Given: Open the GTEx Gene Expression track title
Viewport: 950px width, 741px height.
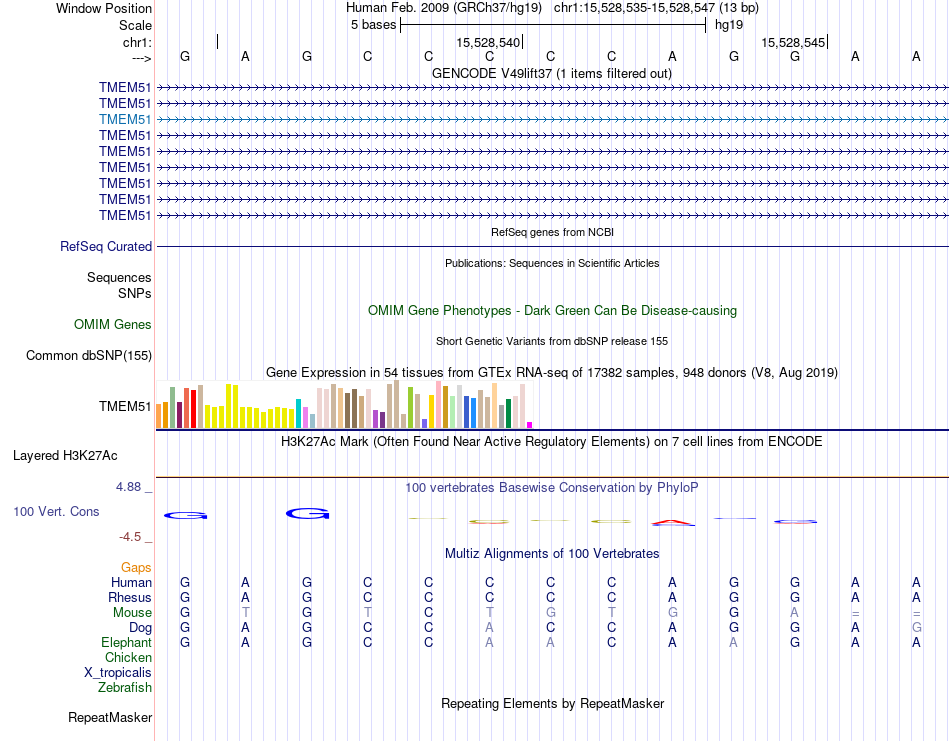Looking at the screenshot, I should point(552,373).
